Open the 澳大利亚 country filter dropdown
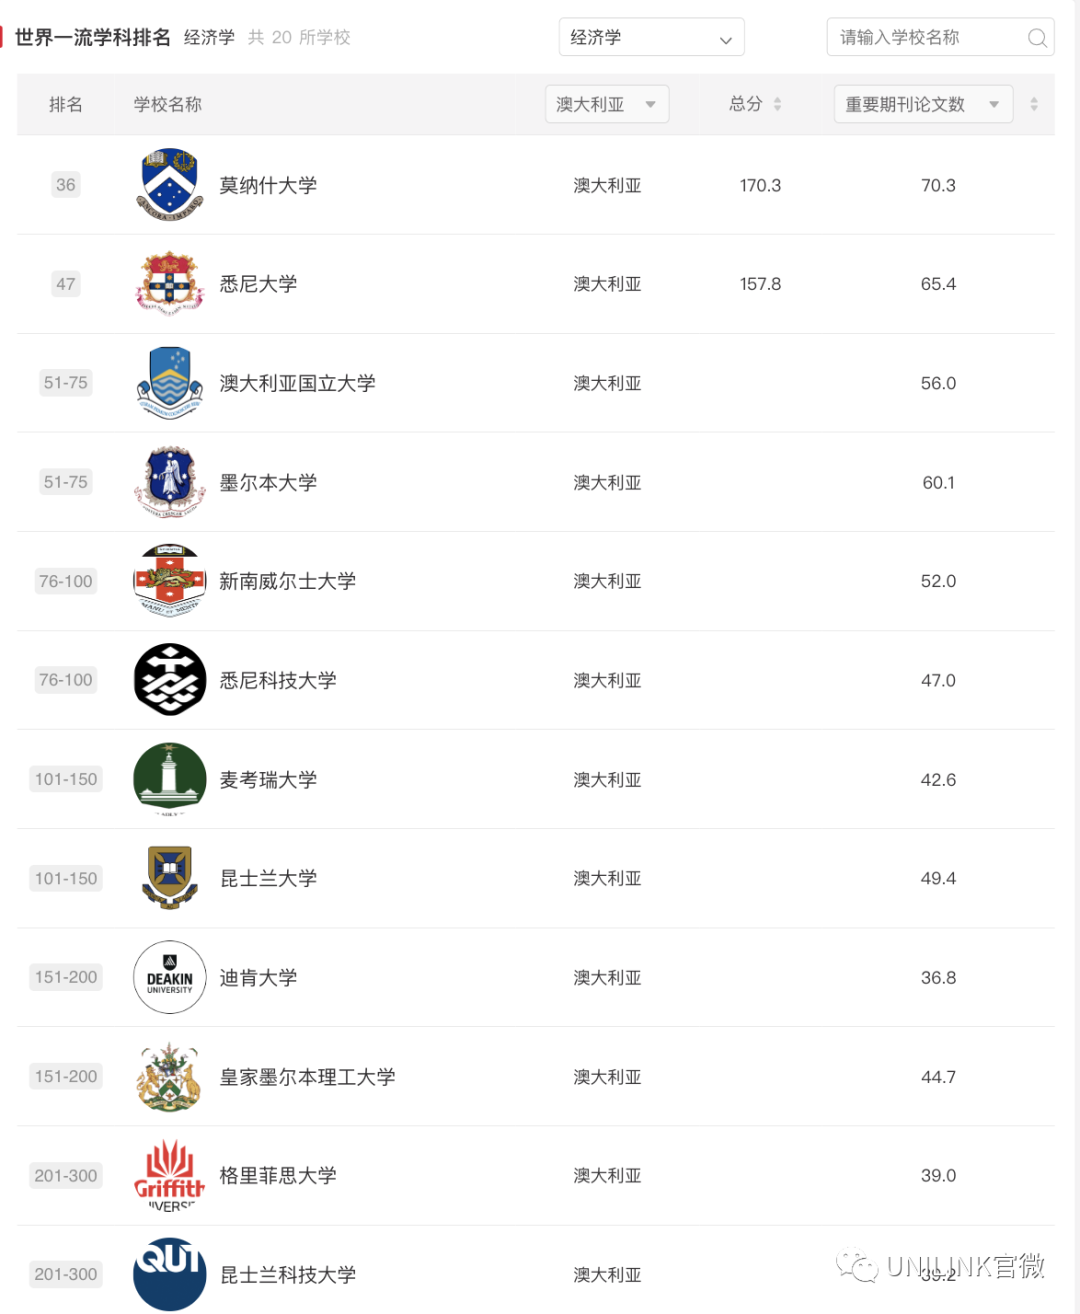Screen dimensions: 1080x1314 pos(607,104)
